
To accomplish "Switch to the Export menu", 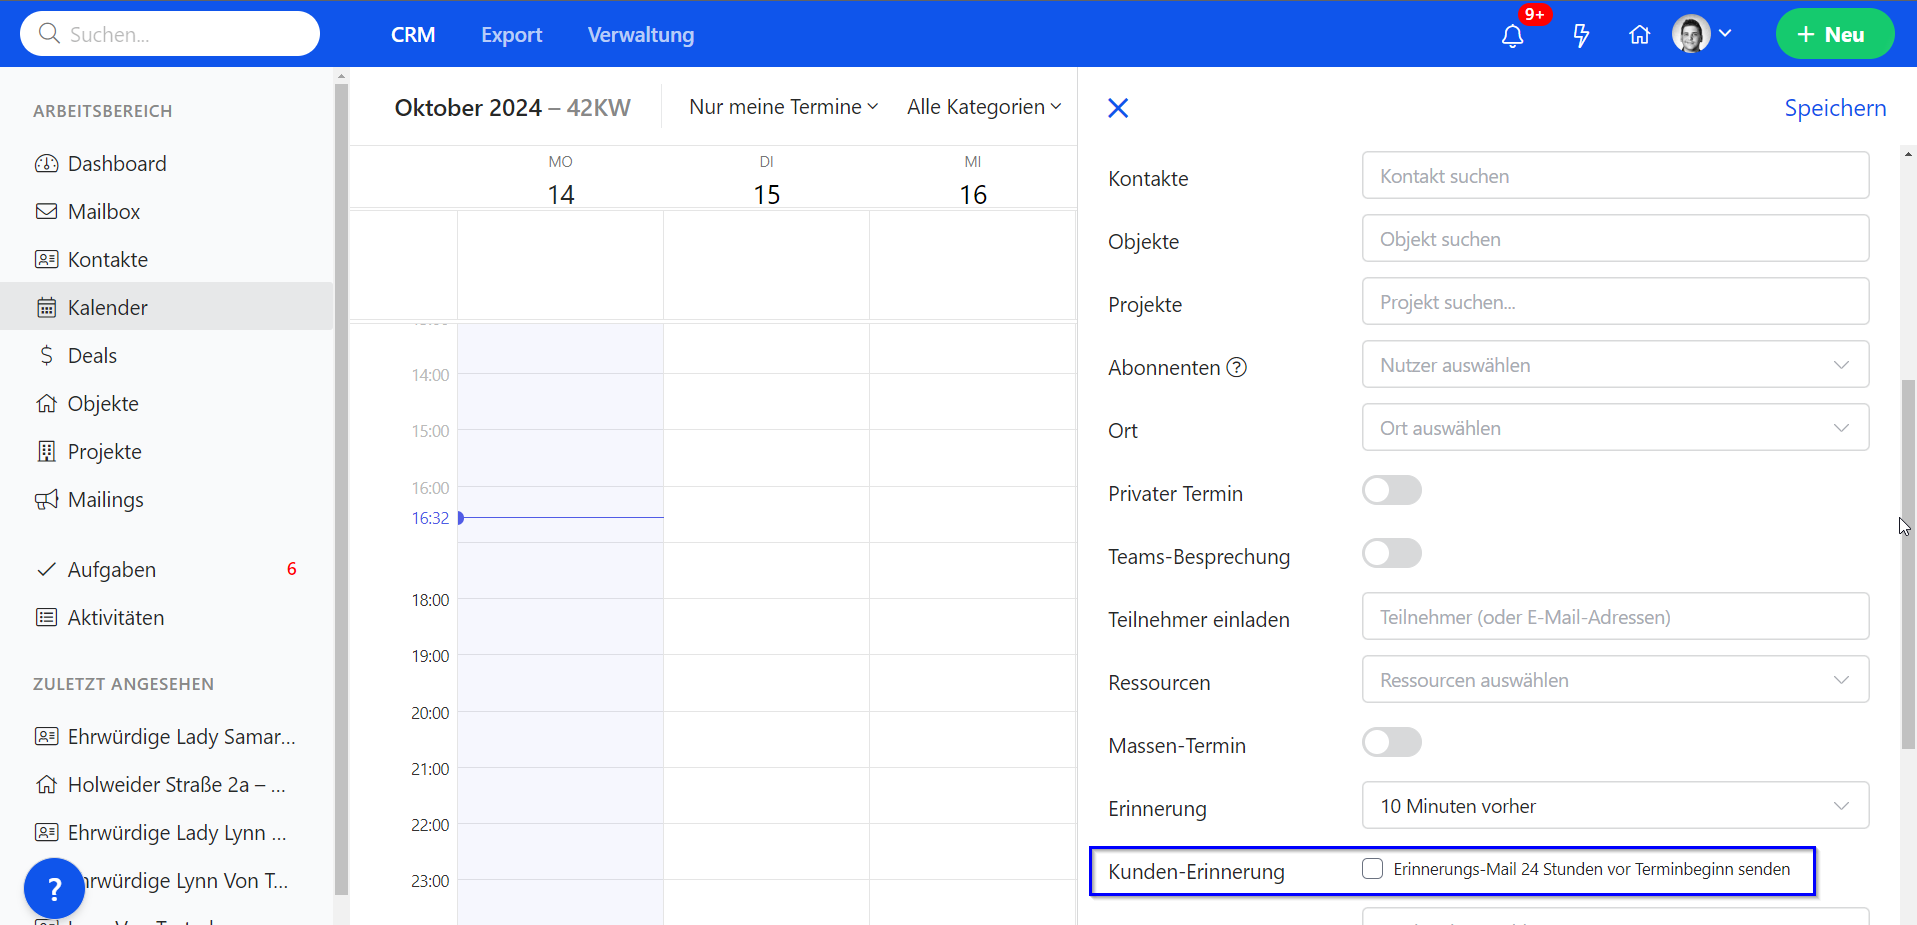I will click(511, 35).
